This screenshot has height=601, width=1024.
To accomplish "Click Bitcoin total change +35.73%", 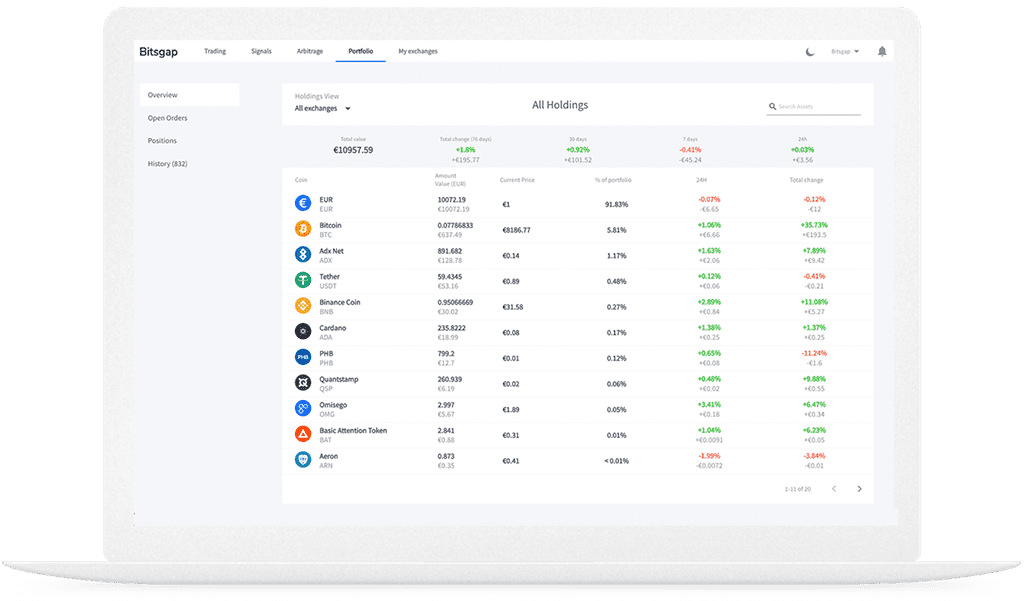I will point(814,225).
